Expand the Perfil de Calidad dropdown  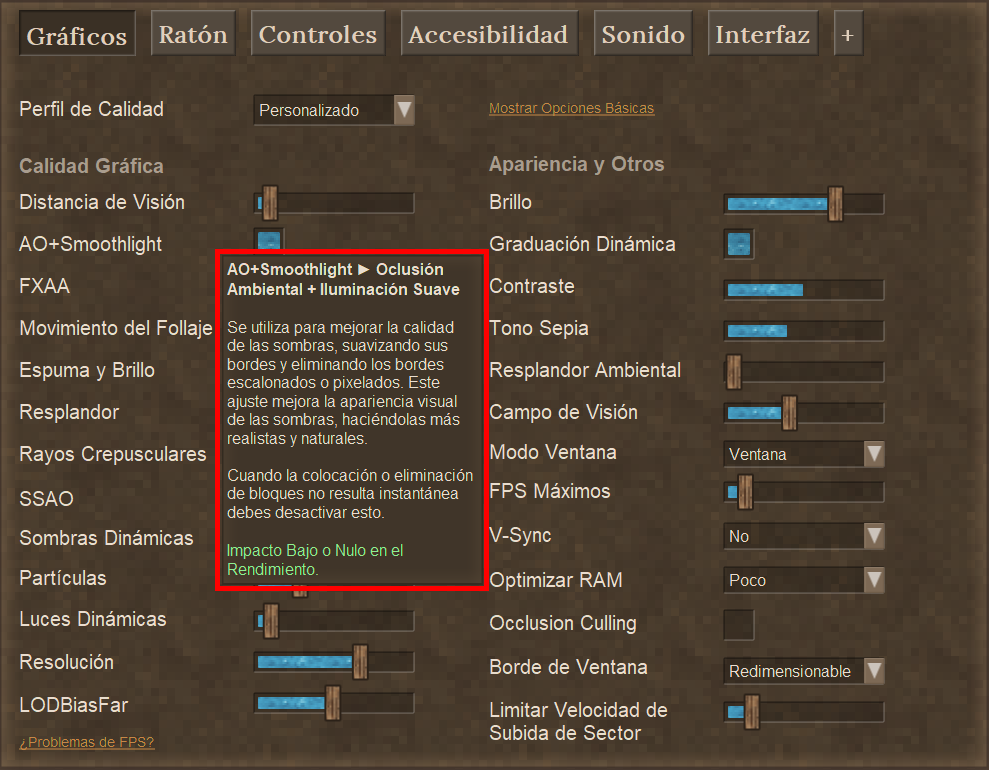(x=333, y=110)
